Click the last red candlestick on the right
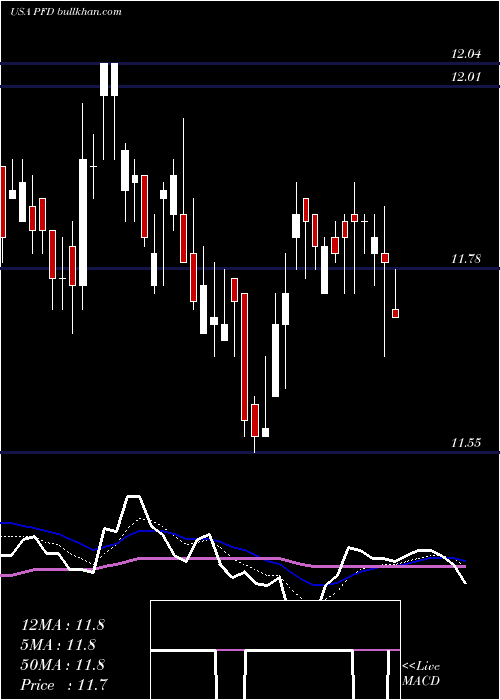 396,313
